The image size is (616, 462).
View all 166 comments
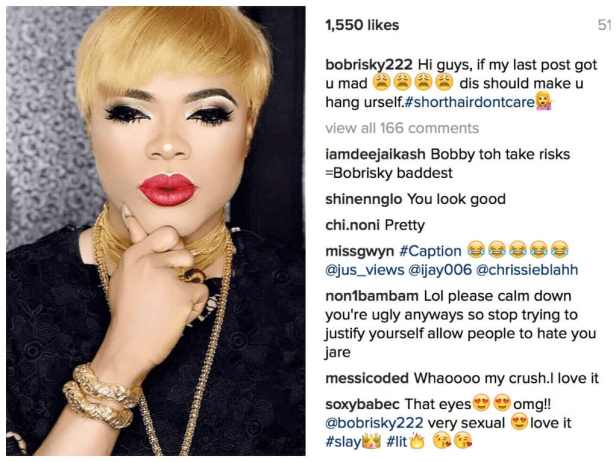click(402, 128)
